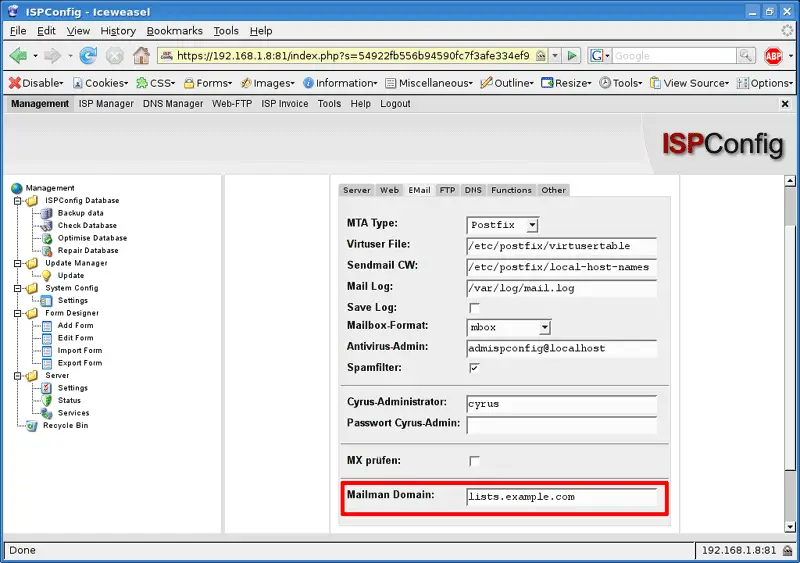Image resolution: width=800 pixels, height=563 pixels.
Task: Click the scrollbar up arrow
Action: click(790, 181)
